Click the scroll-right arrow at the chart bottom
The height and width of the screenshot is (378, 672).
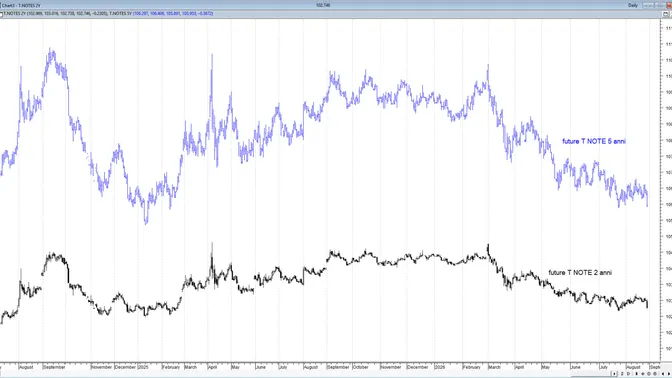(669, 374)
